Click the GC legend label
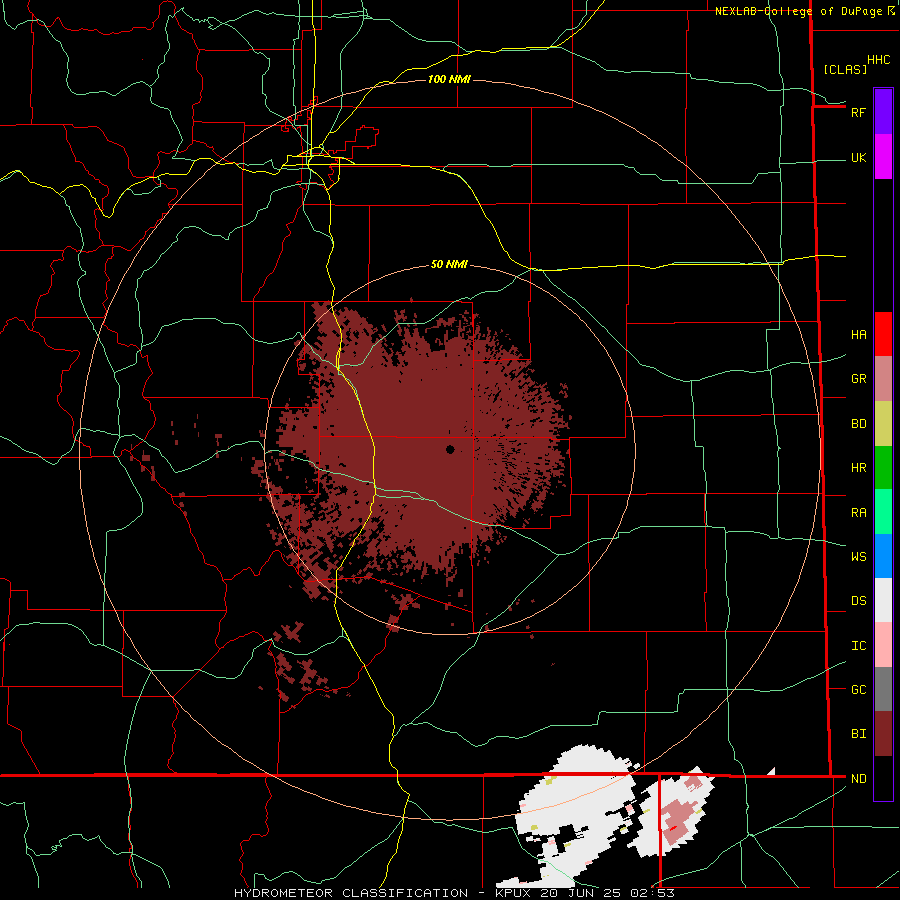 pos(859,690)
